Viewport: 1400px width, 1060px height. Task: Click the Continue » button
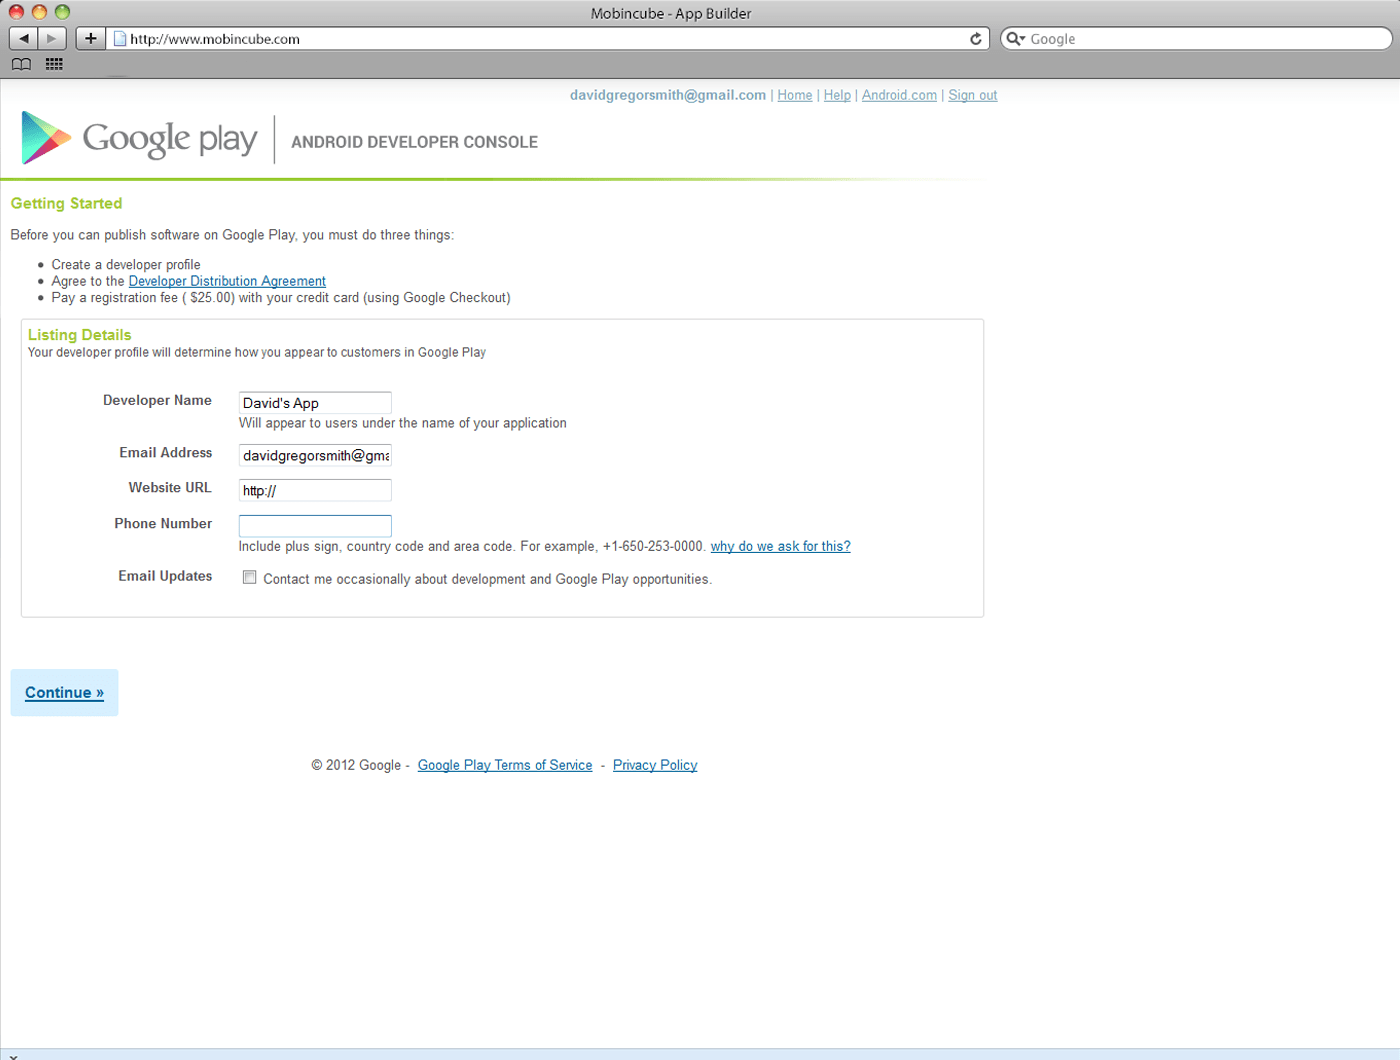pos(64,692)
